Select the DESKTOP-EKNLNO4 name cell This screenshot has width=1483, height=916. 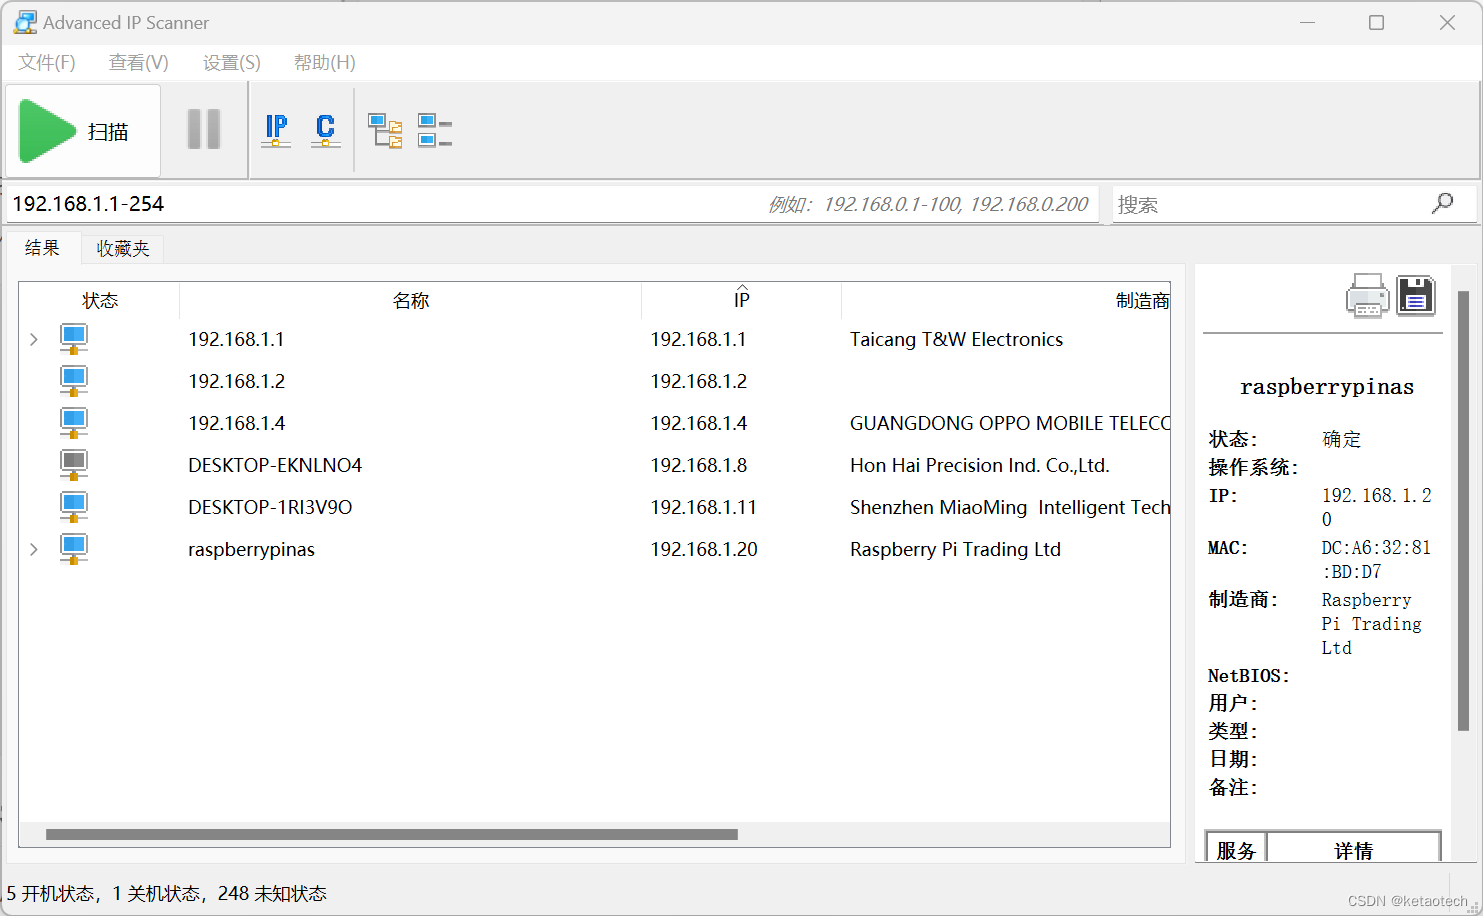tap(275, 465)
